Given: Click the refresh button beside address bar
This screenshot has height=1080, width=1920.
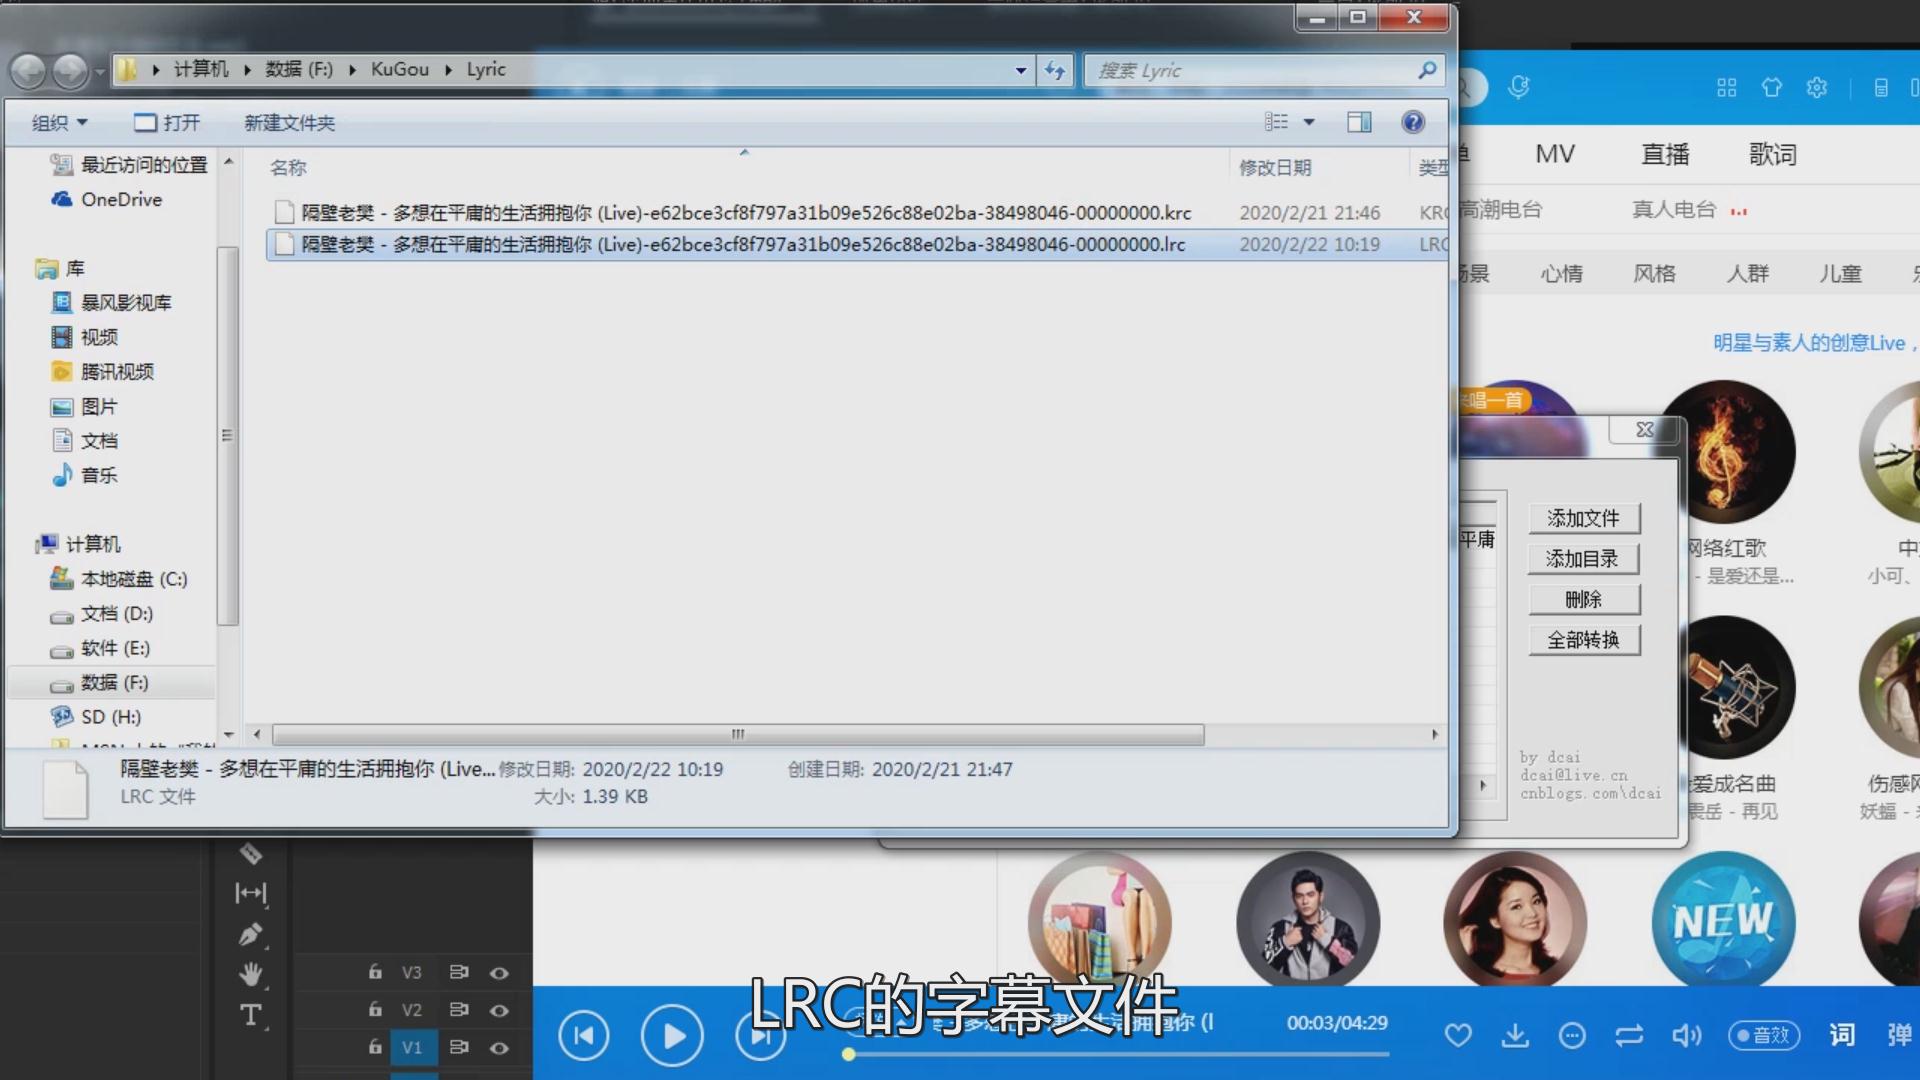Looking at the screenshot, I should click(1055, 70).
